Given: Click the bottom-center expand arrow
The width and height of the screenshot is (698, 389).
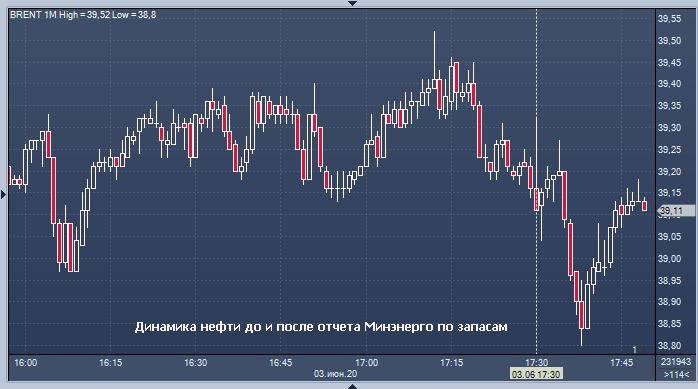Looking at the screenshot, I should (x=352, y=386).
